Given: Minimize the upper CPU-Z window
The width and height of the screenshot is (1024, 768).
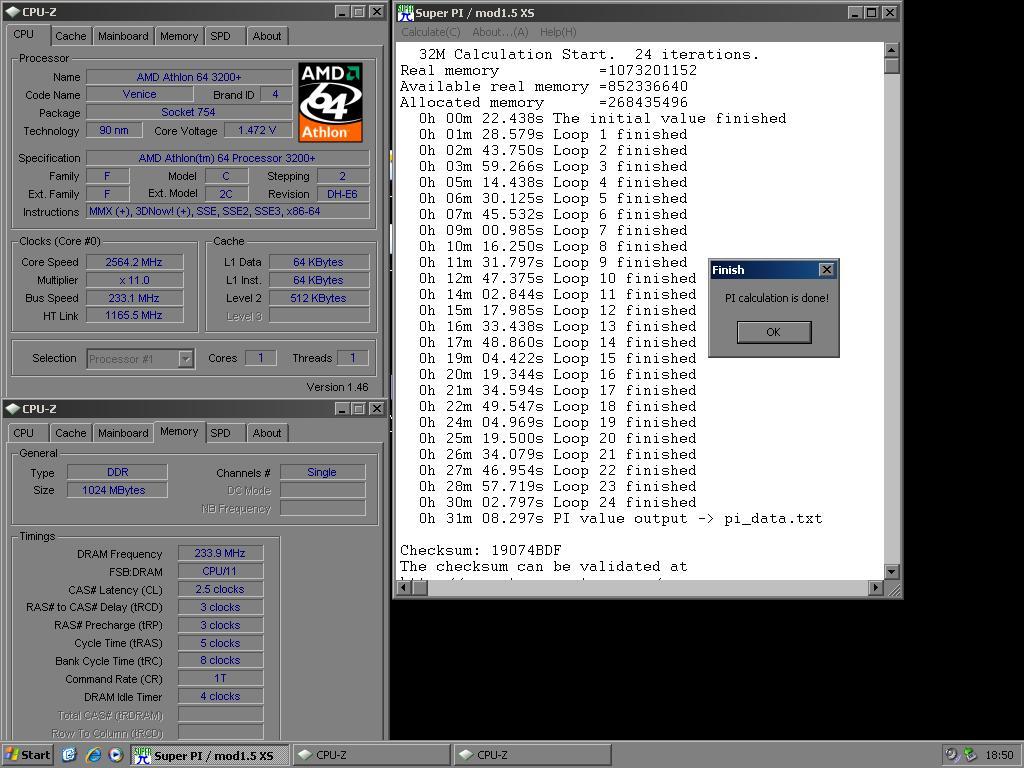Looking at the screenshot, I should click(342, 12).
